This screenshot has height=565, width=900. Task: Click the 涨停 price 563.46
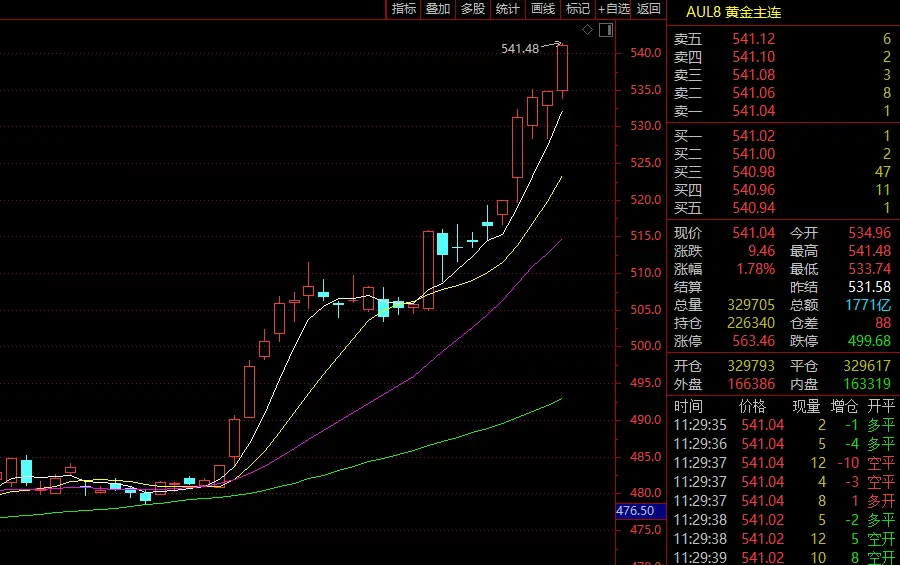click(754, 340)
